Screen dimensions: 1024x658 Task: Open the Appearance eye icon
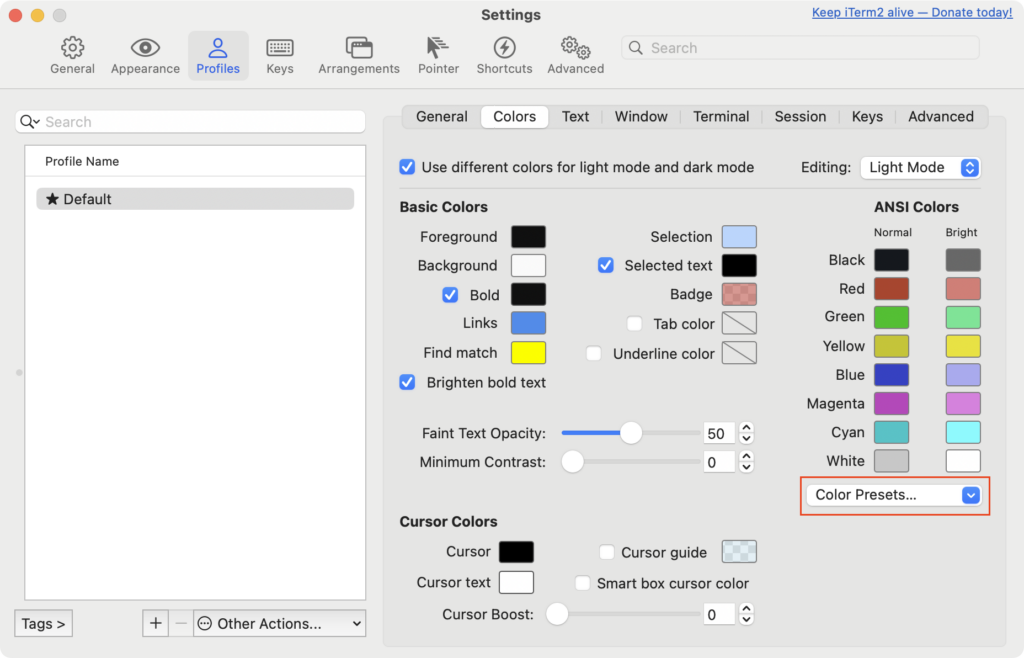pyautogui.click(x=145, y=48)
